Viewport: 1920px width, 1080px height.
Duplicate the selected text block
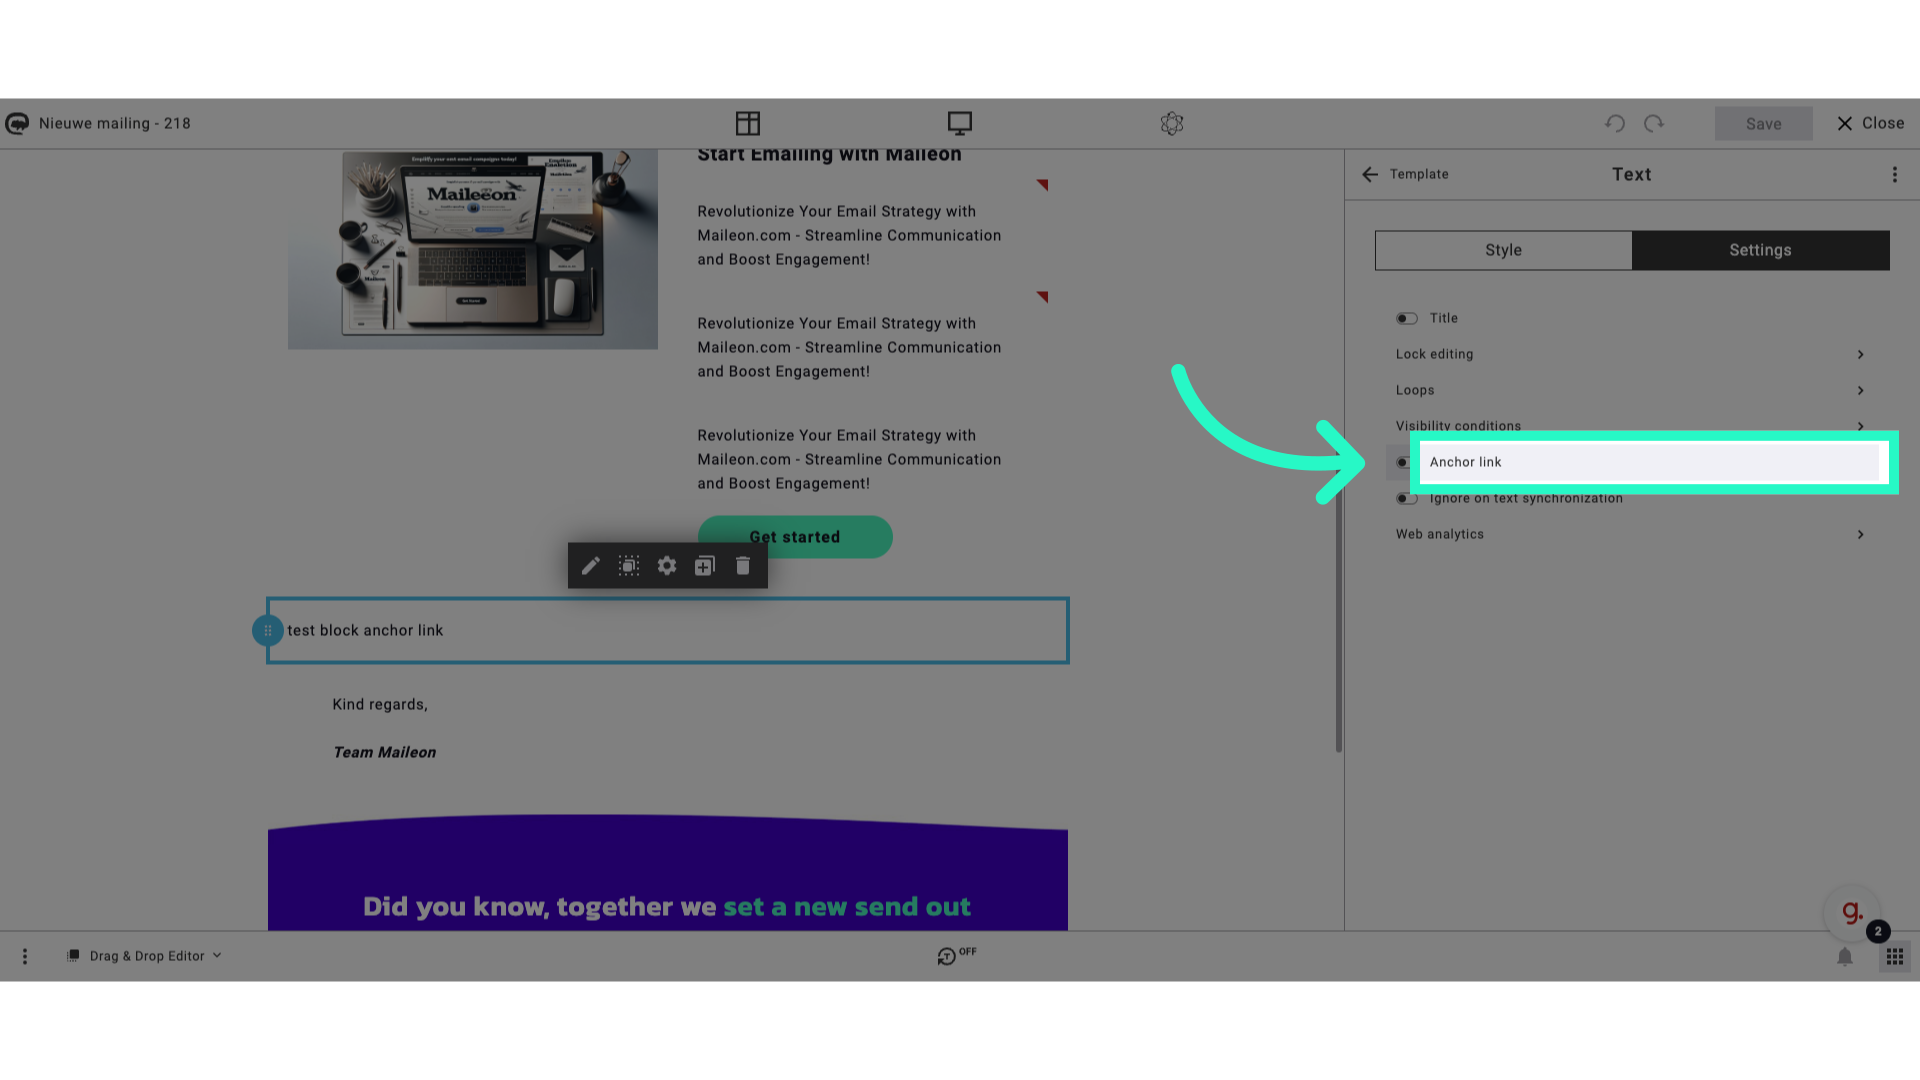[x=705, y=566]
